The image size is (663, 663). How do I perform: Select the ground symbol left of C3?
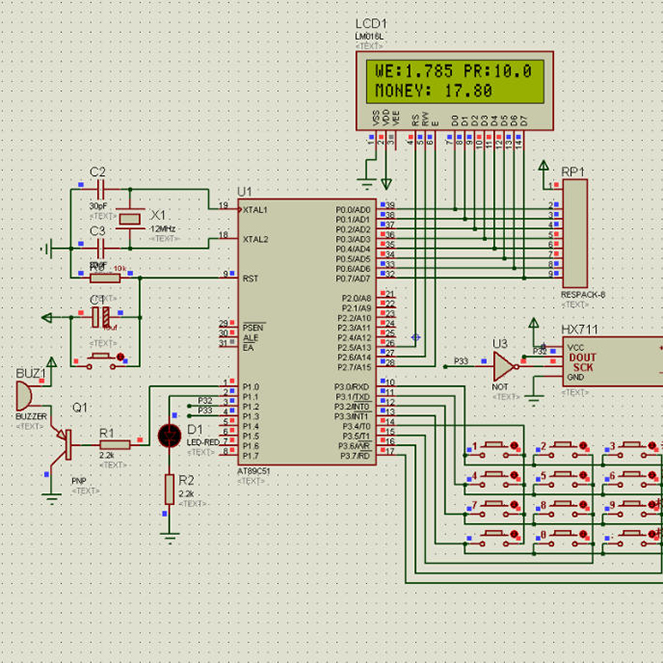pyautogui.click(x=48, y=249)
